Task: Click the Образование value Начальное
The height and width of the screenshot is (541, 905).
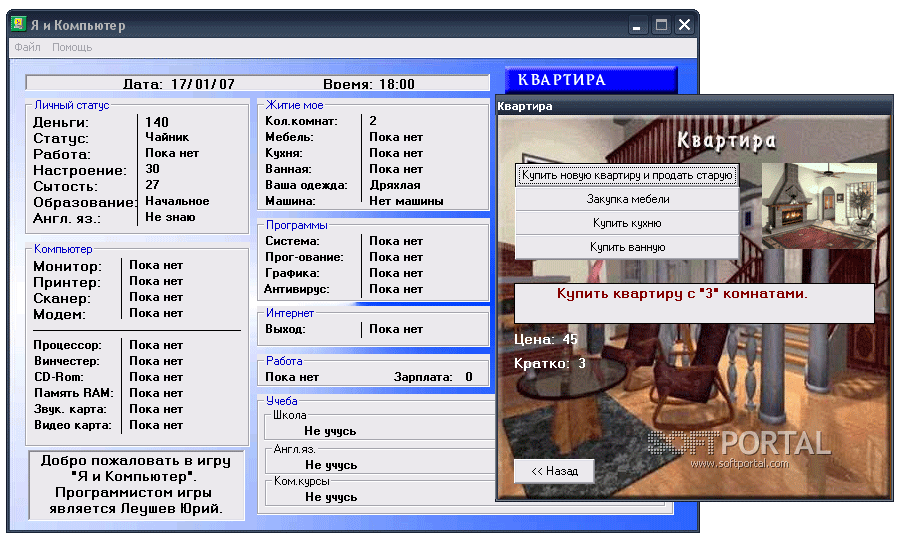Action: (x=177, y=202)
